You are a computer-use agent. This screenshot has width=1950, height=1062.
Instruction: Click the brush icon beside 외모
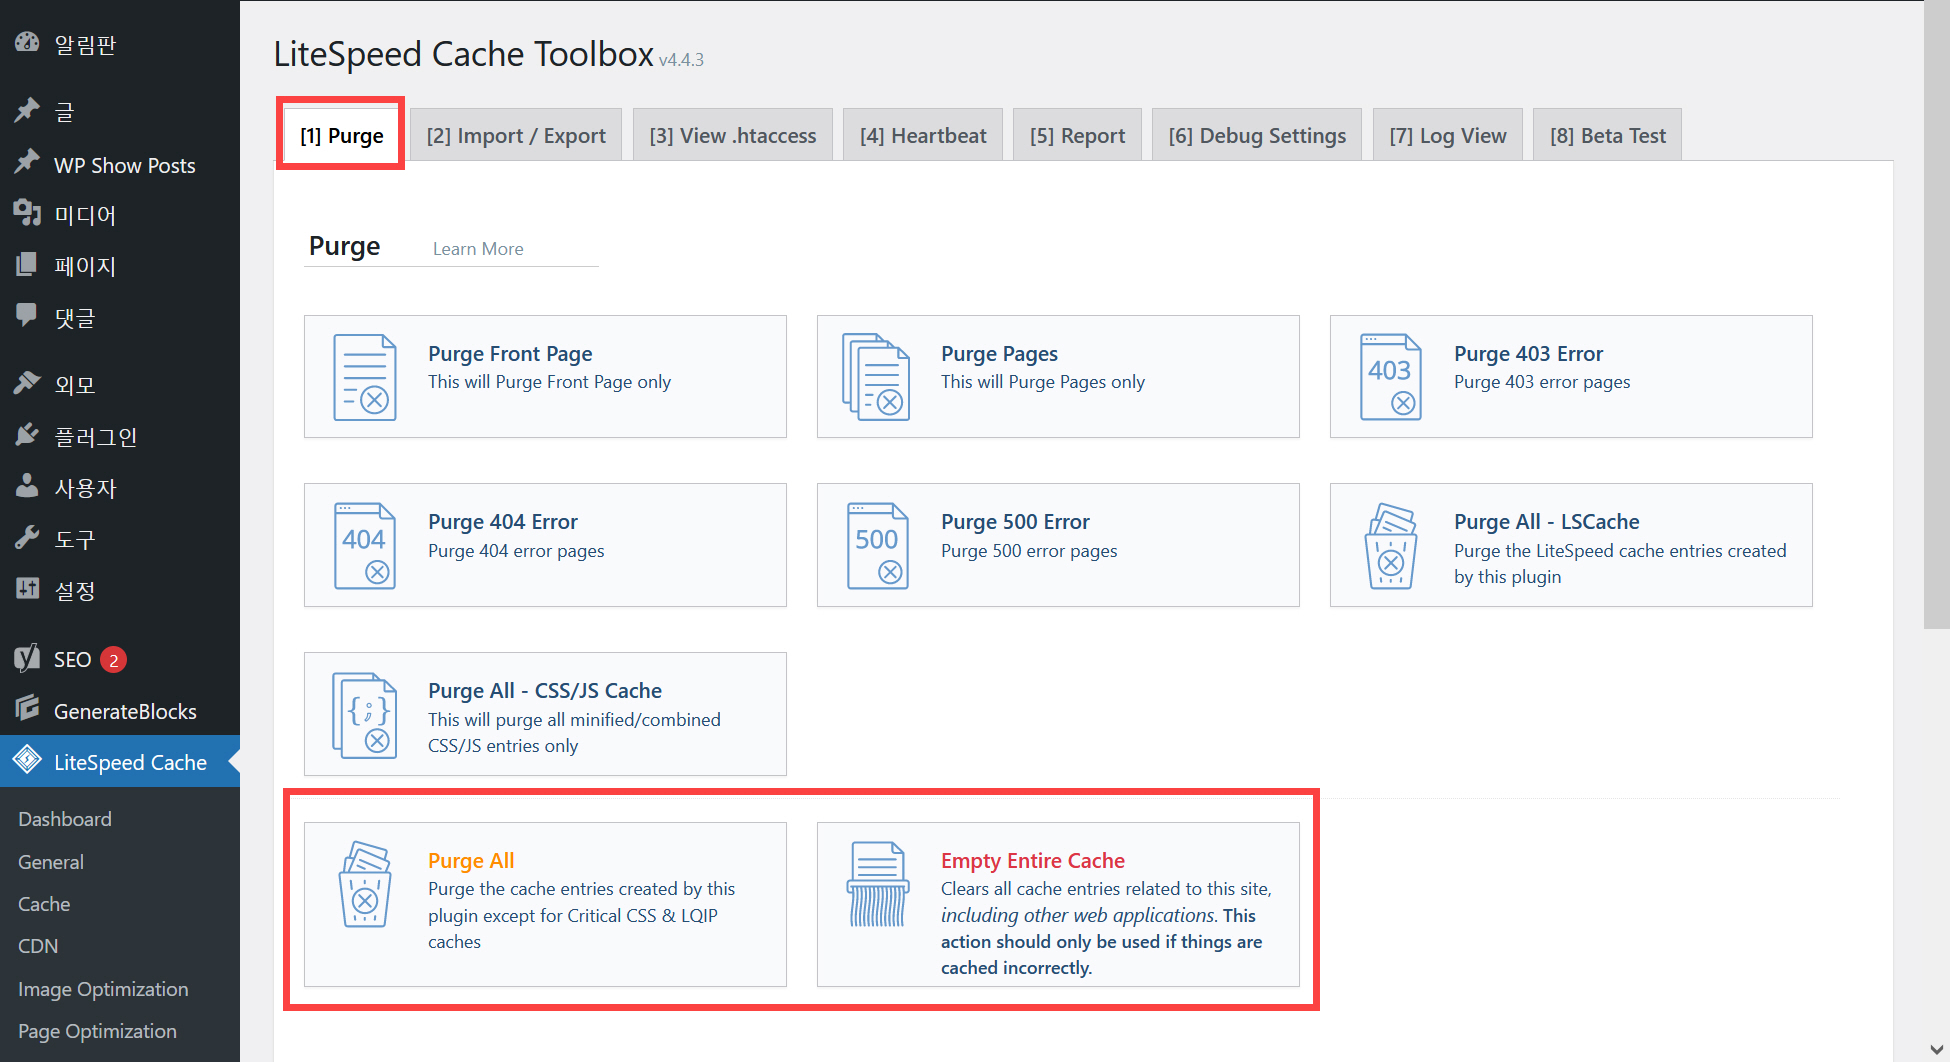[x=27, y=382]
